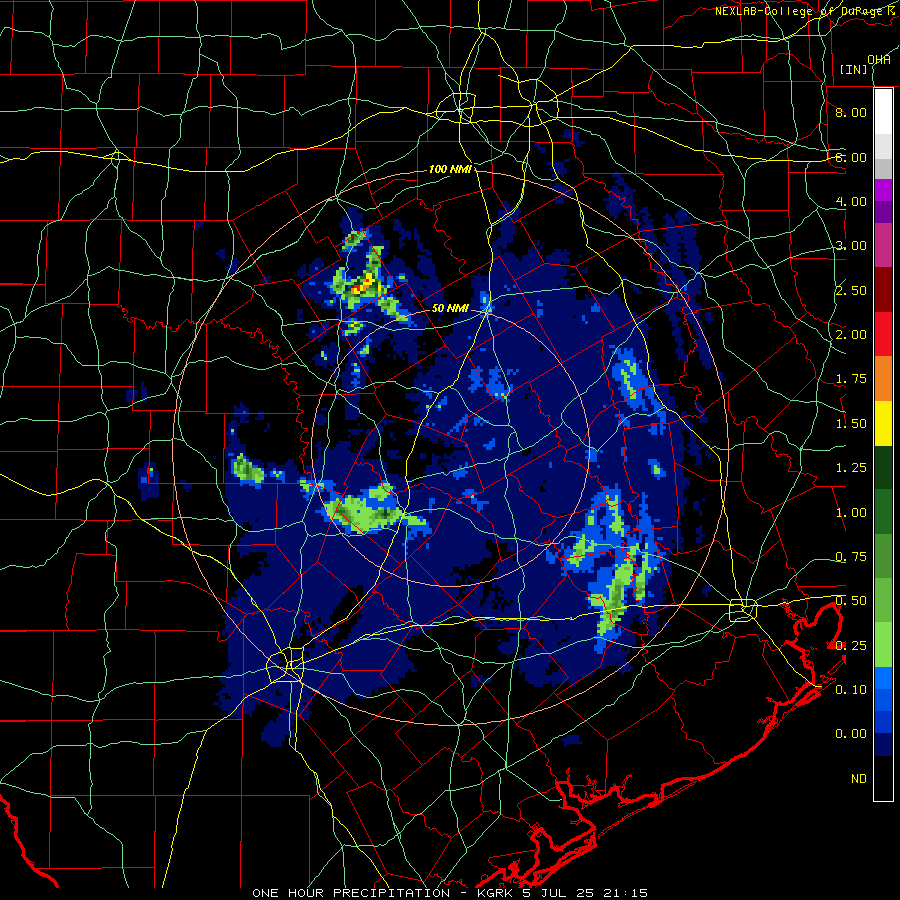This screenshot has height=900, width=900.
Task: Select the 1.75 legend value
Action: coord(851,379)
